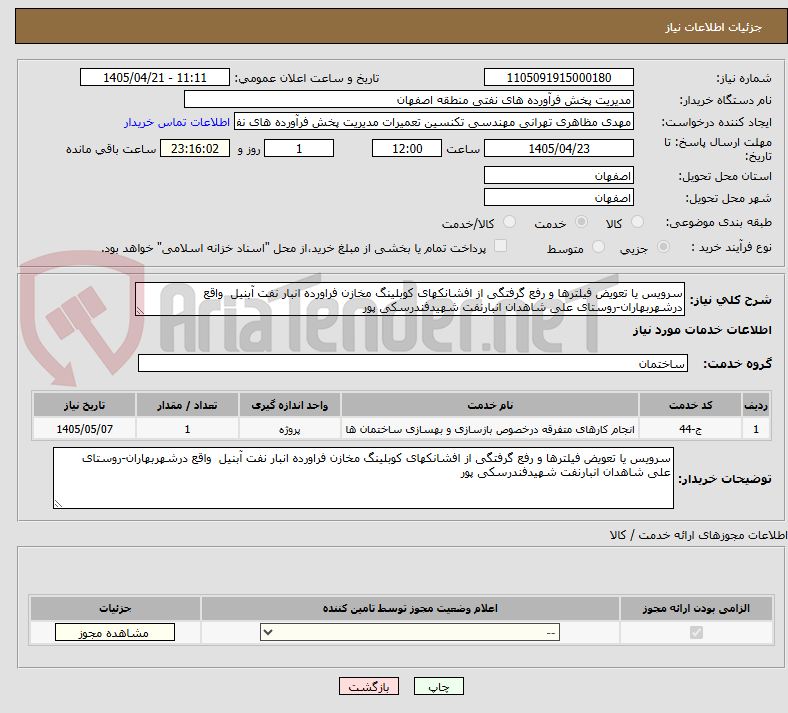788x713 pixels.
Task: Click the شرح کلی نیاز text area
Action: [410, 299]
